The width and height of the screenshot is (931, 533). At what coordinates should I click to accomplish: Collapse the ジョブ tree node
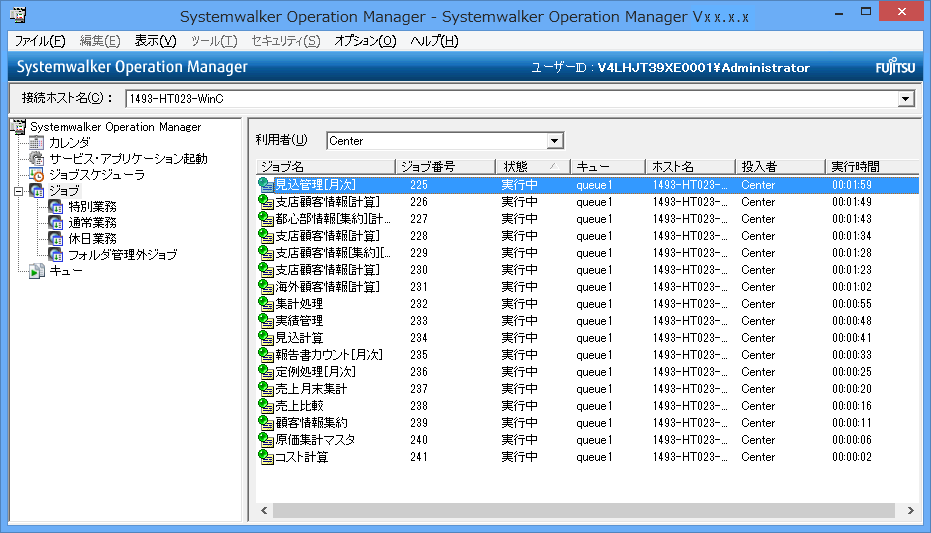pos(18,191)
